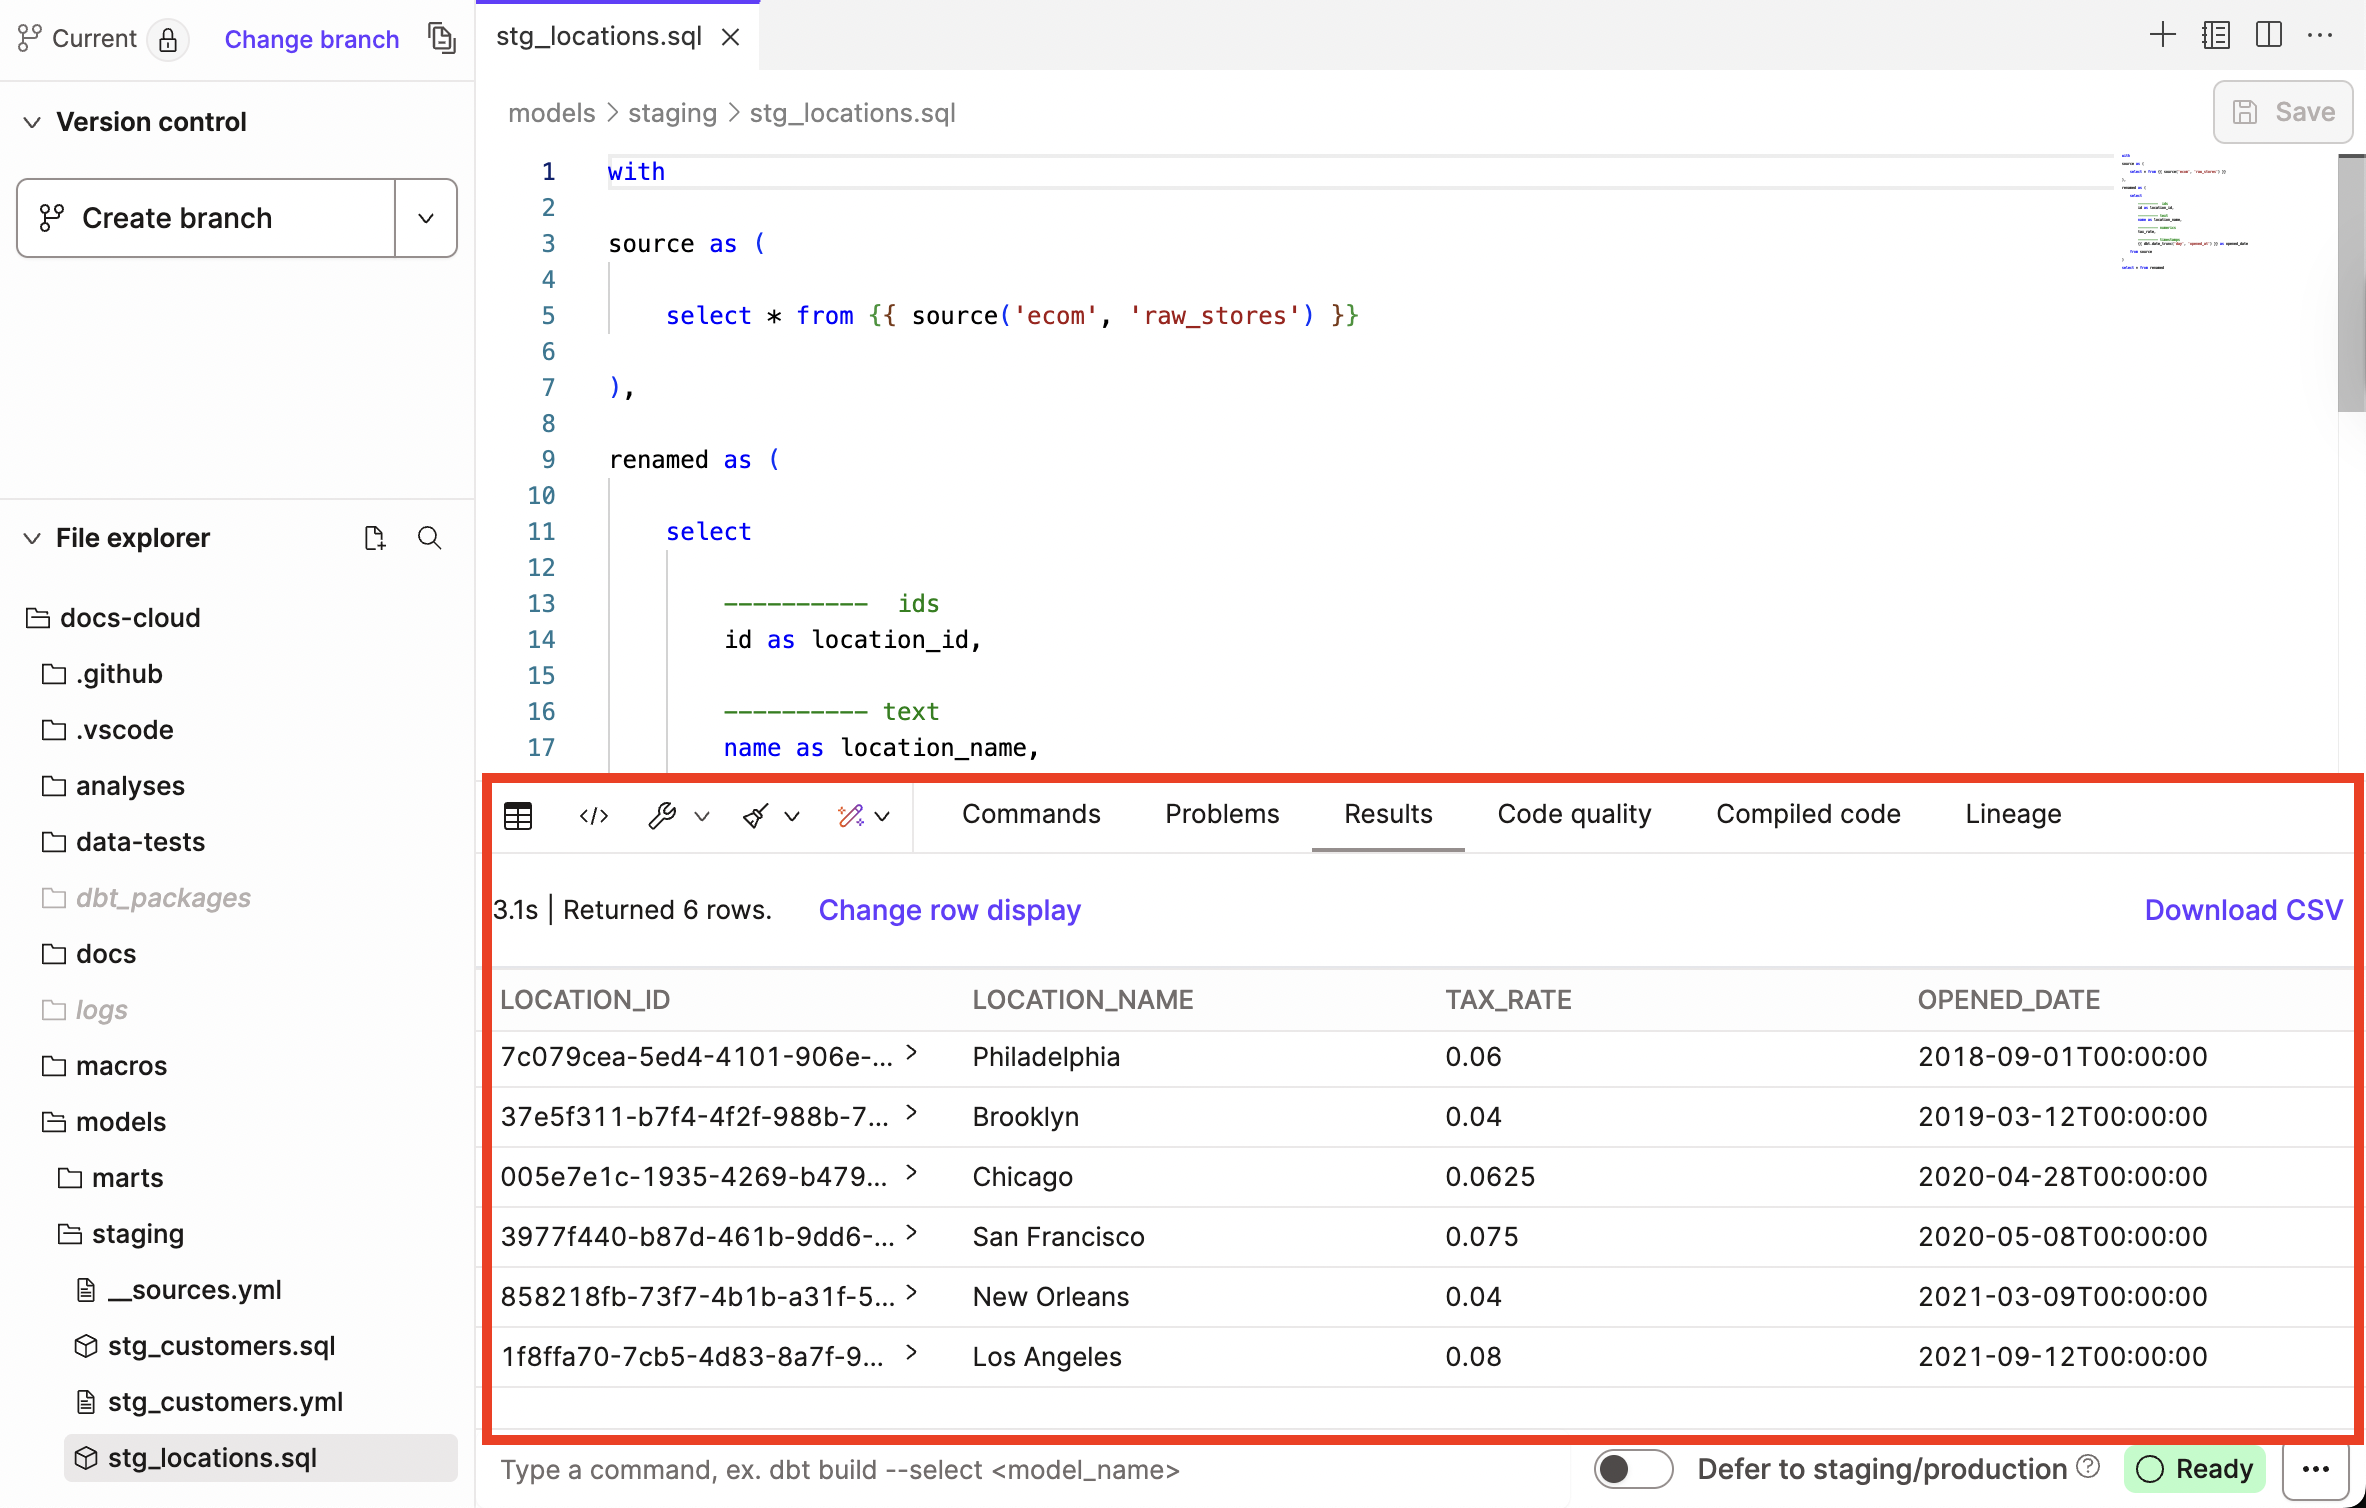Click the Change row display link
Image resolution: width=2366 pixels, height=1508 pixels.
[x=949, y=910]
